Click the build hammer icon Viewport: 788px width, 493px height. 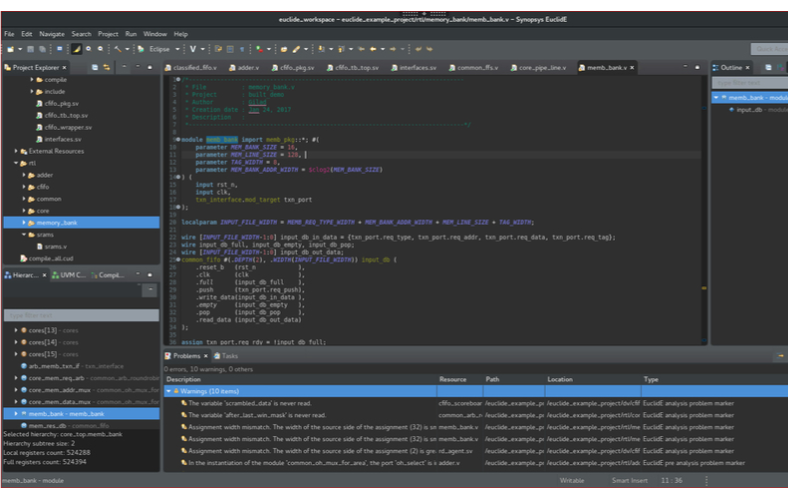click(x=118, y=49)
